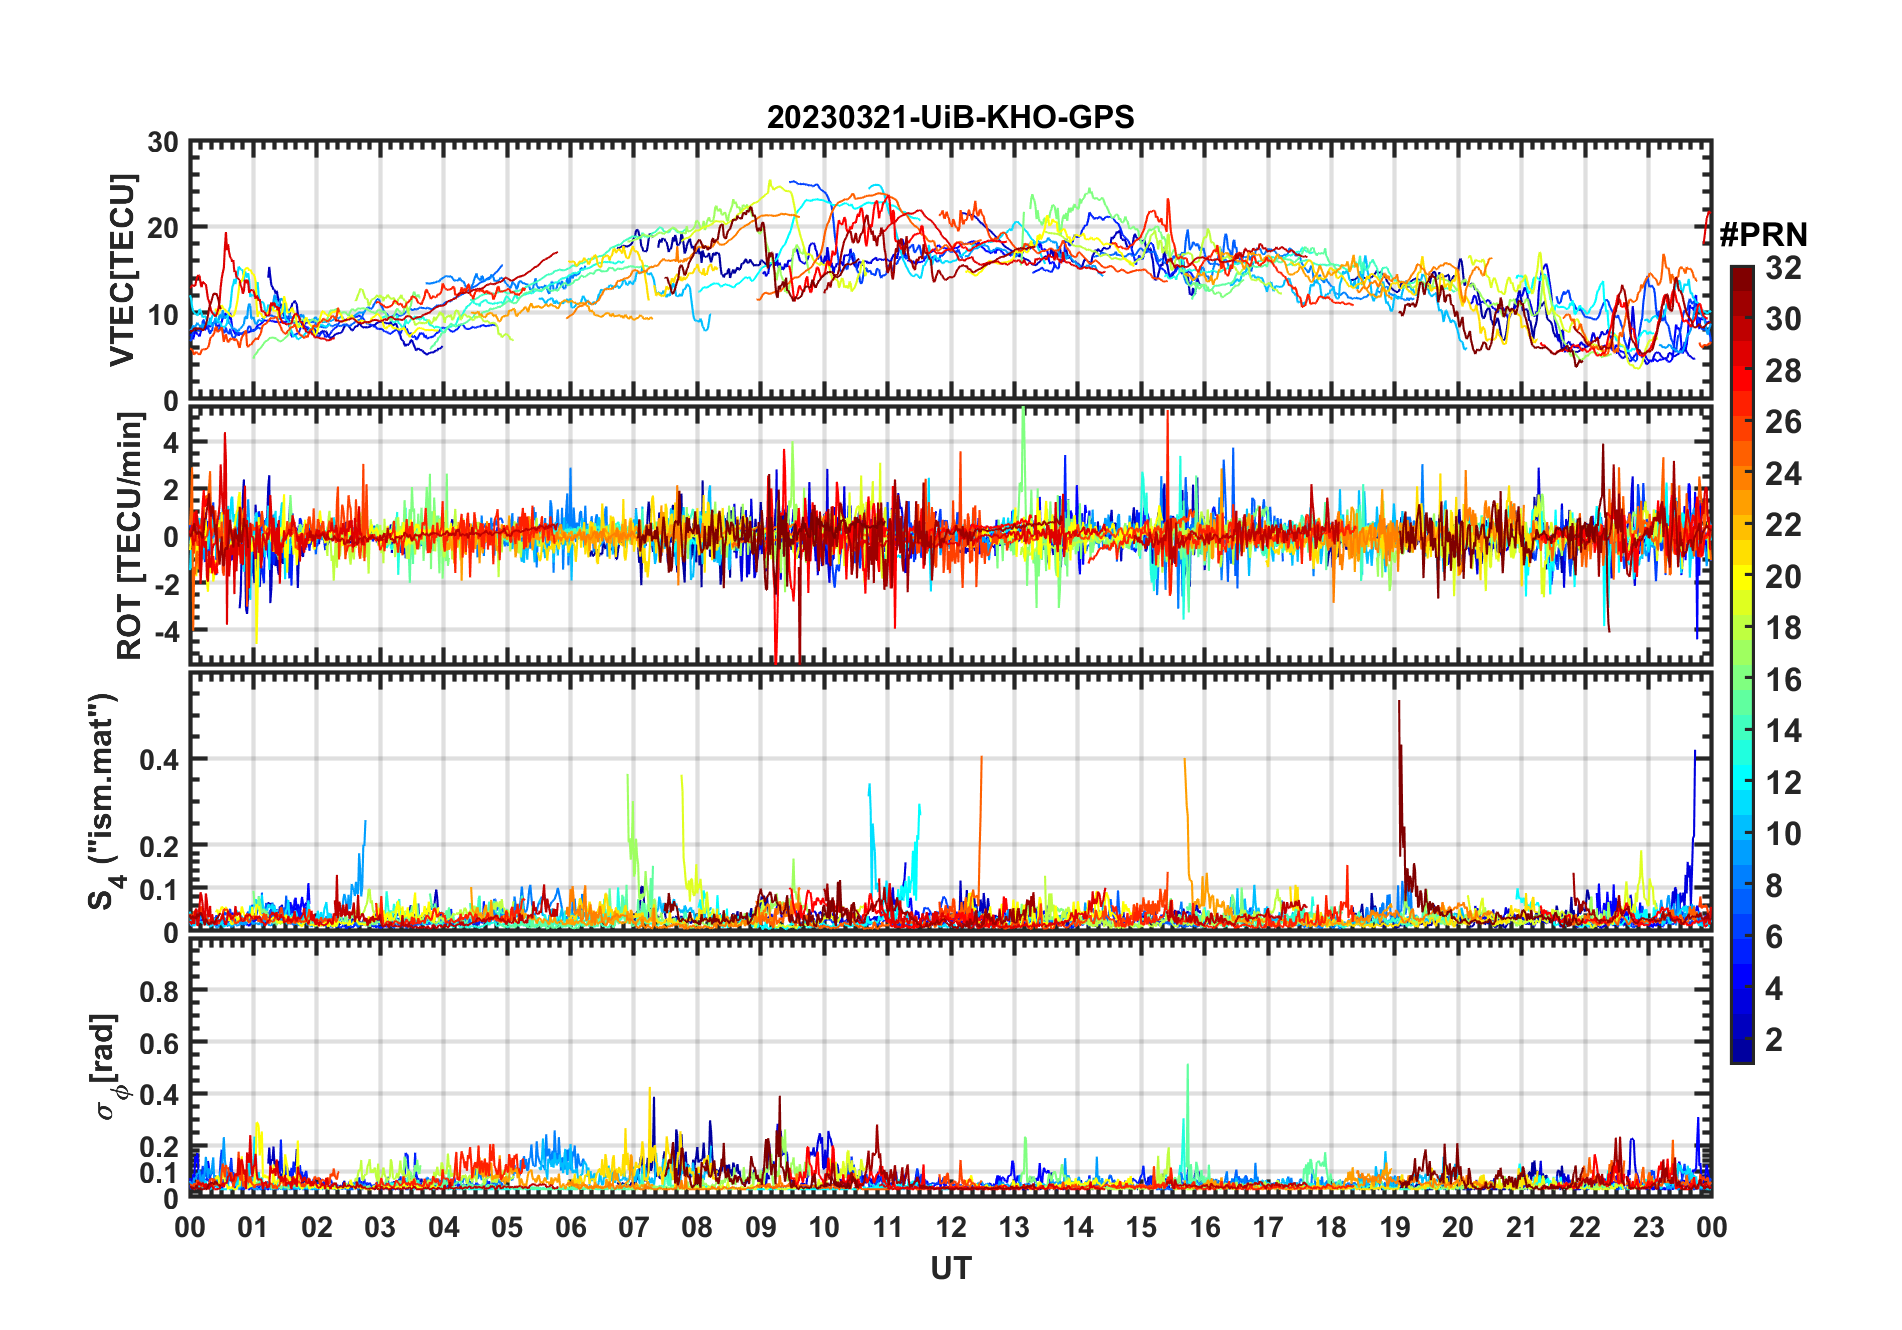Click the VTEC axis tick label 30
The height and width of the screenshot is (1330, 1902).
click(x=163, y=142)
